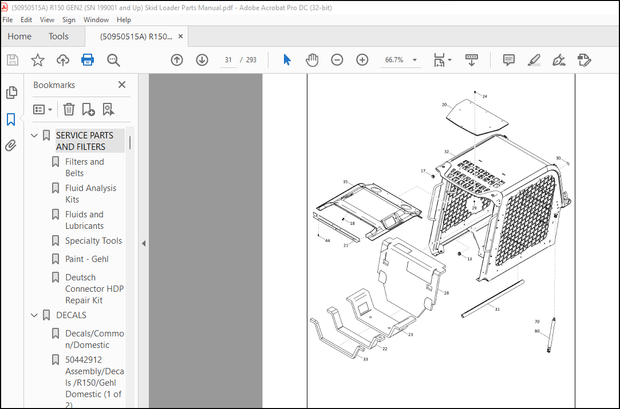Open the 50442912 Assembly/Decals bookmark

(x=95, y=382)
